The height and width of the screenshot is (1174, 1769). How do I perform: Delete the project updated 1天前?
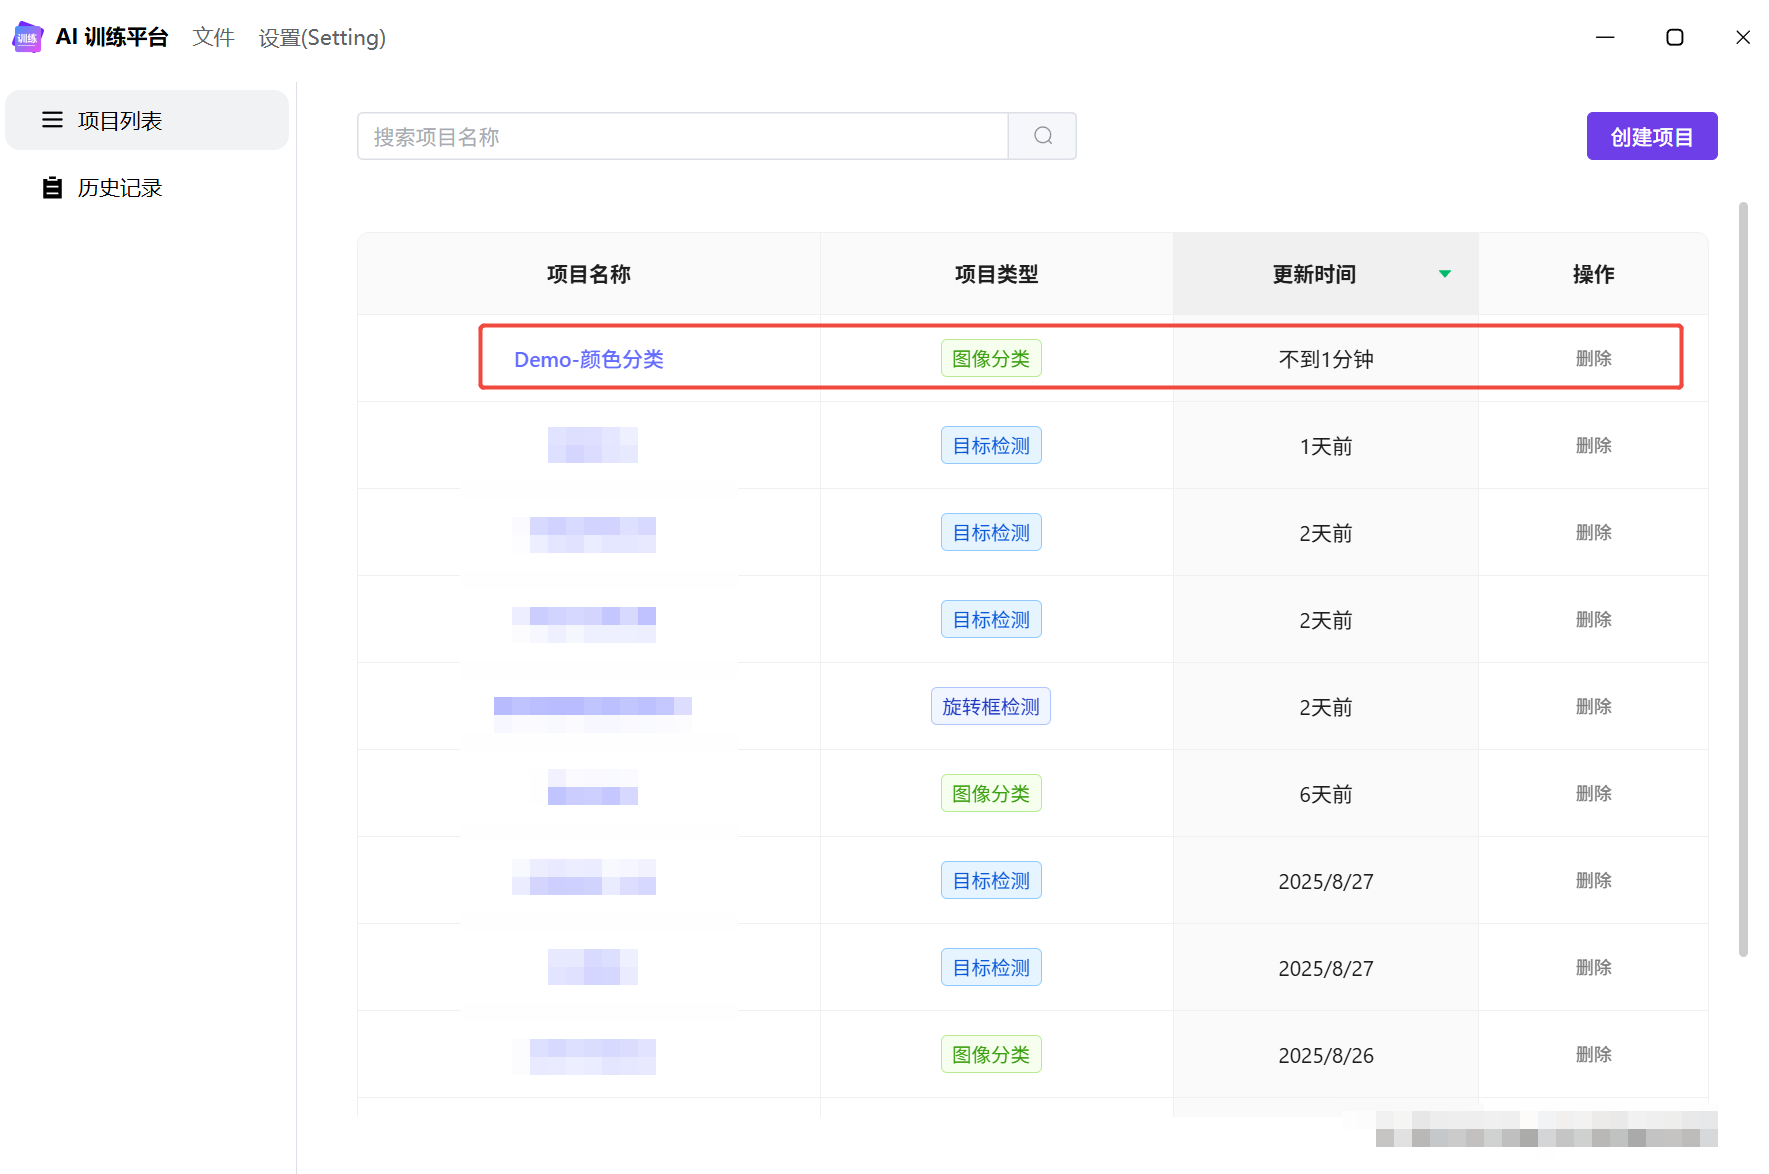1593,446
